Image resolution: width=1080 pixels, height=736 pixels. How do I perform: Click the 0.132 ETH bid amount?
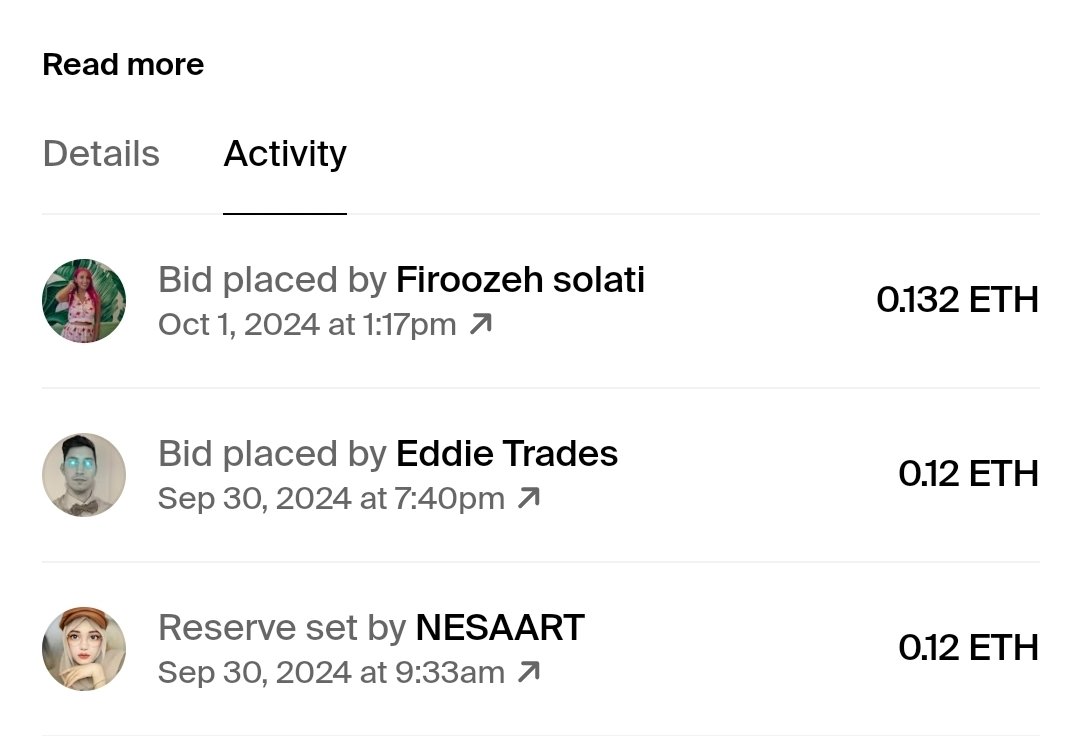(957, 300)
